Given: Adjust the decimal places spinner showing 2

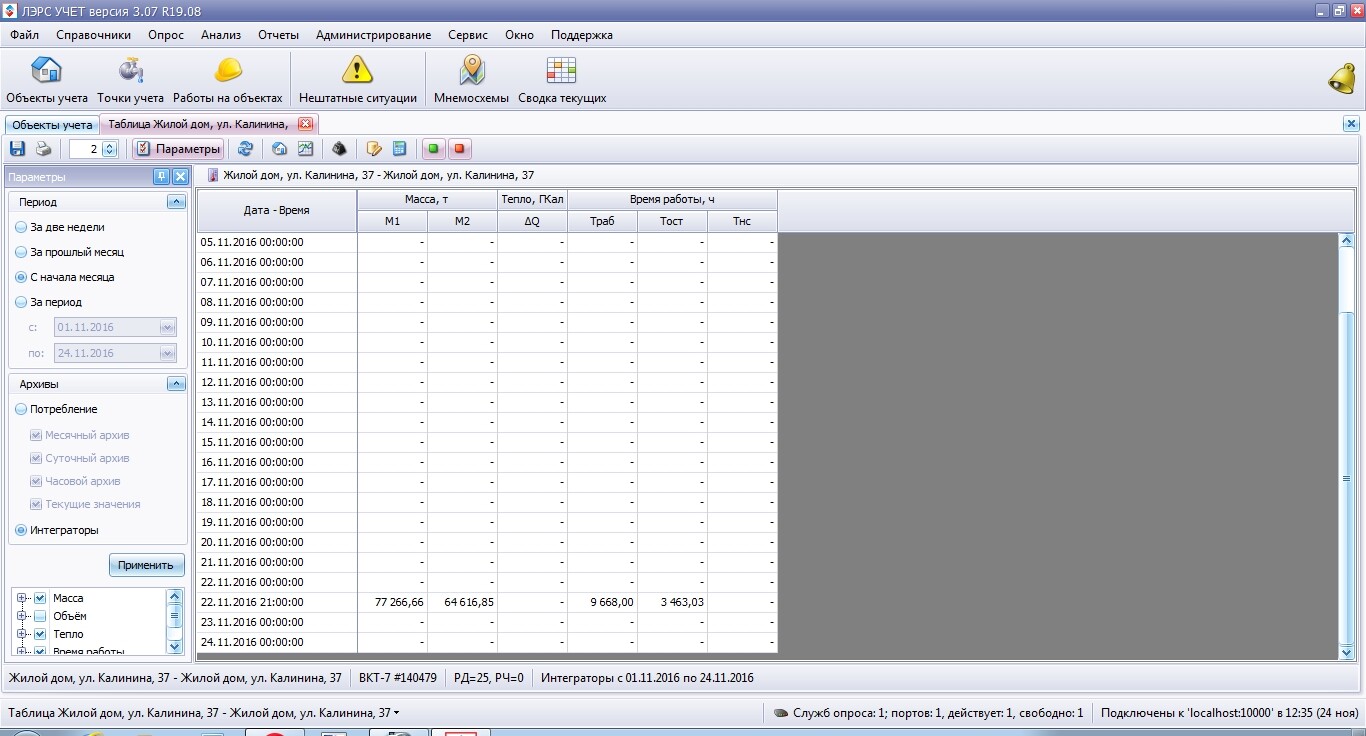Looking at the screenshot, I should pos(110,149).
